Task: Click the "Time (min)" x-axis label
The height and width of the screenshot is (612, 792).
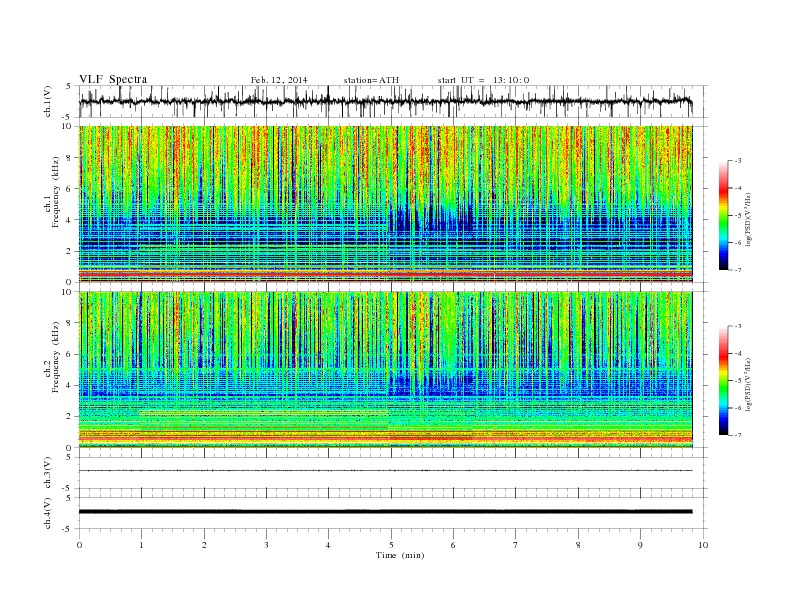Action: pos(400,555)
